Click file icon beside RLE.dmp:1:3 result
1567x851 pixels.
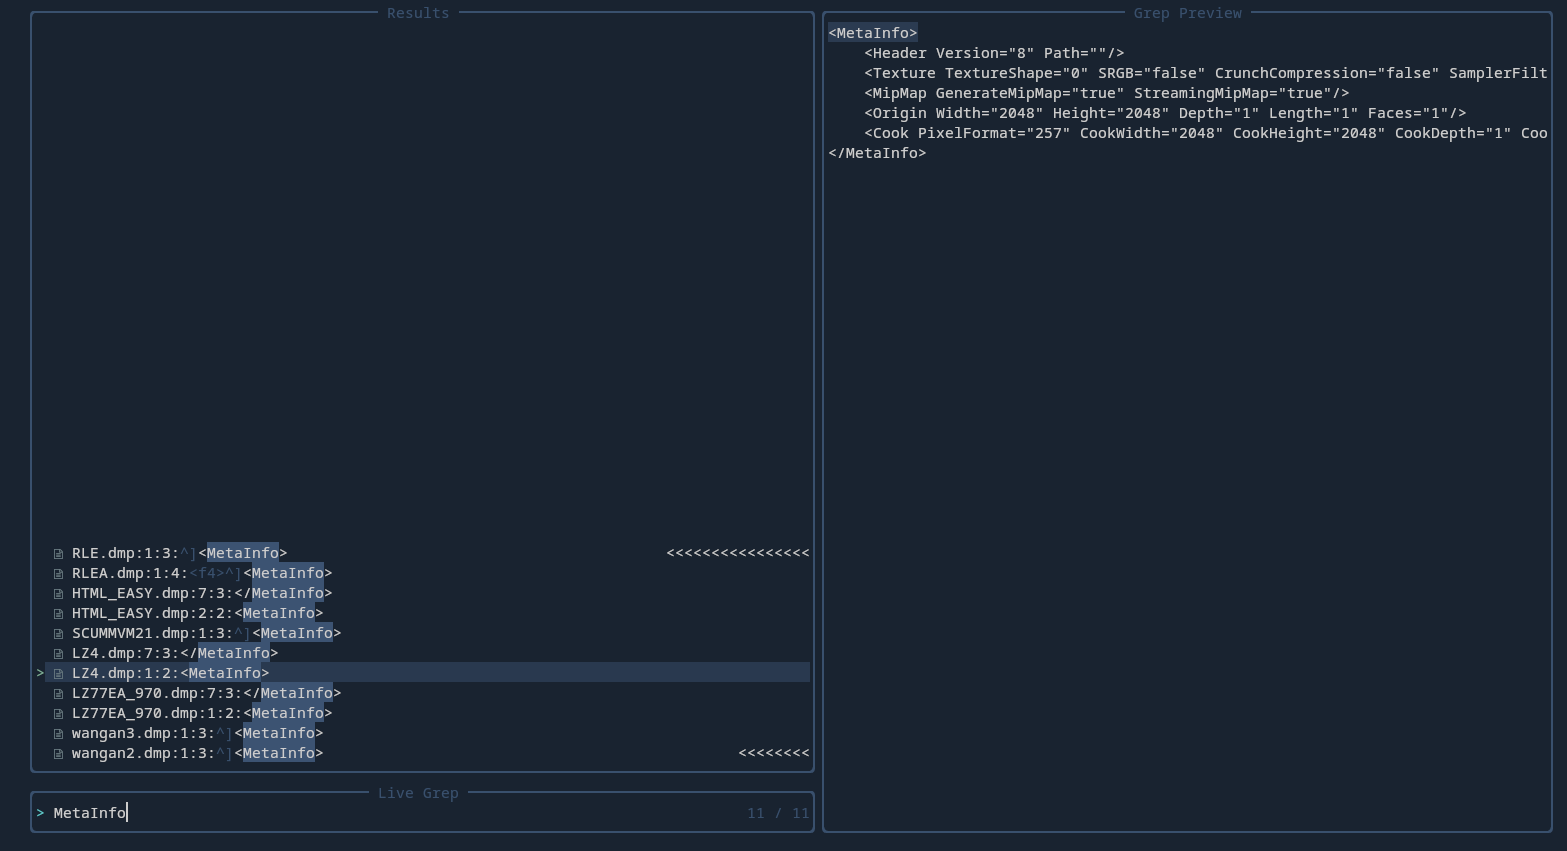pos(59,553)
